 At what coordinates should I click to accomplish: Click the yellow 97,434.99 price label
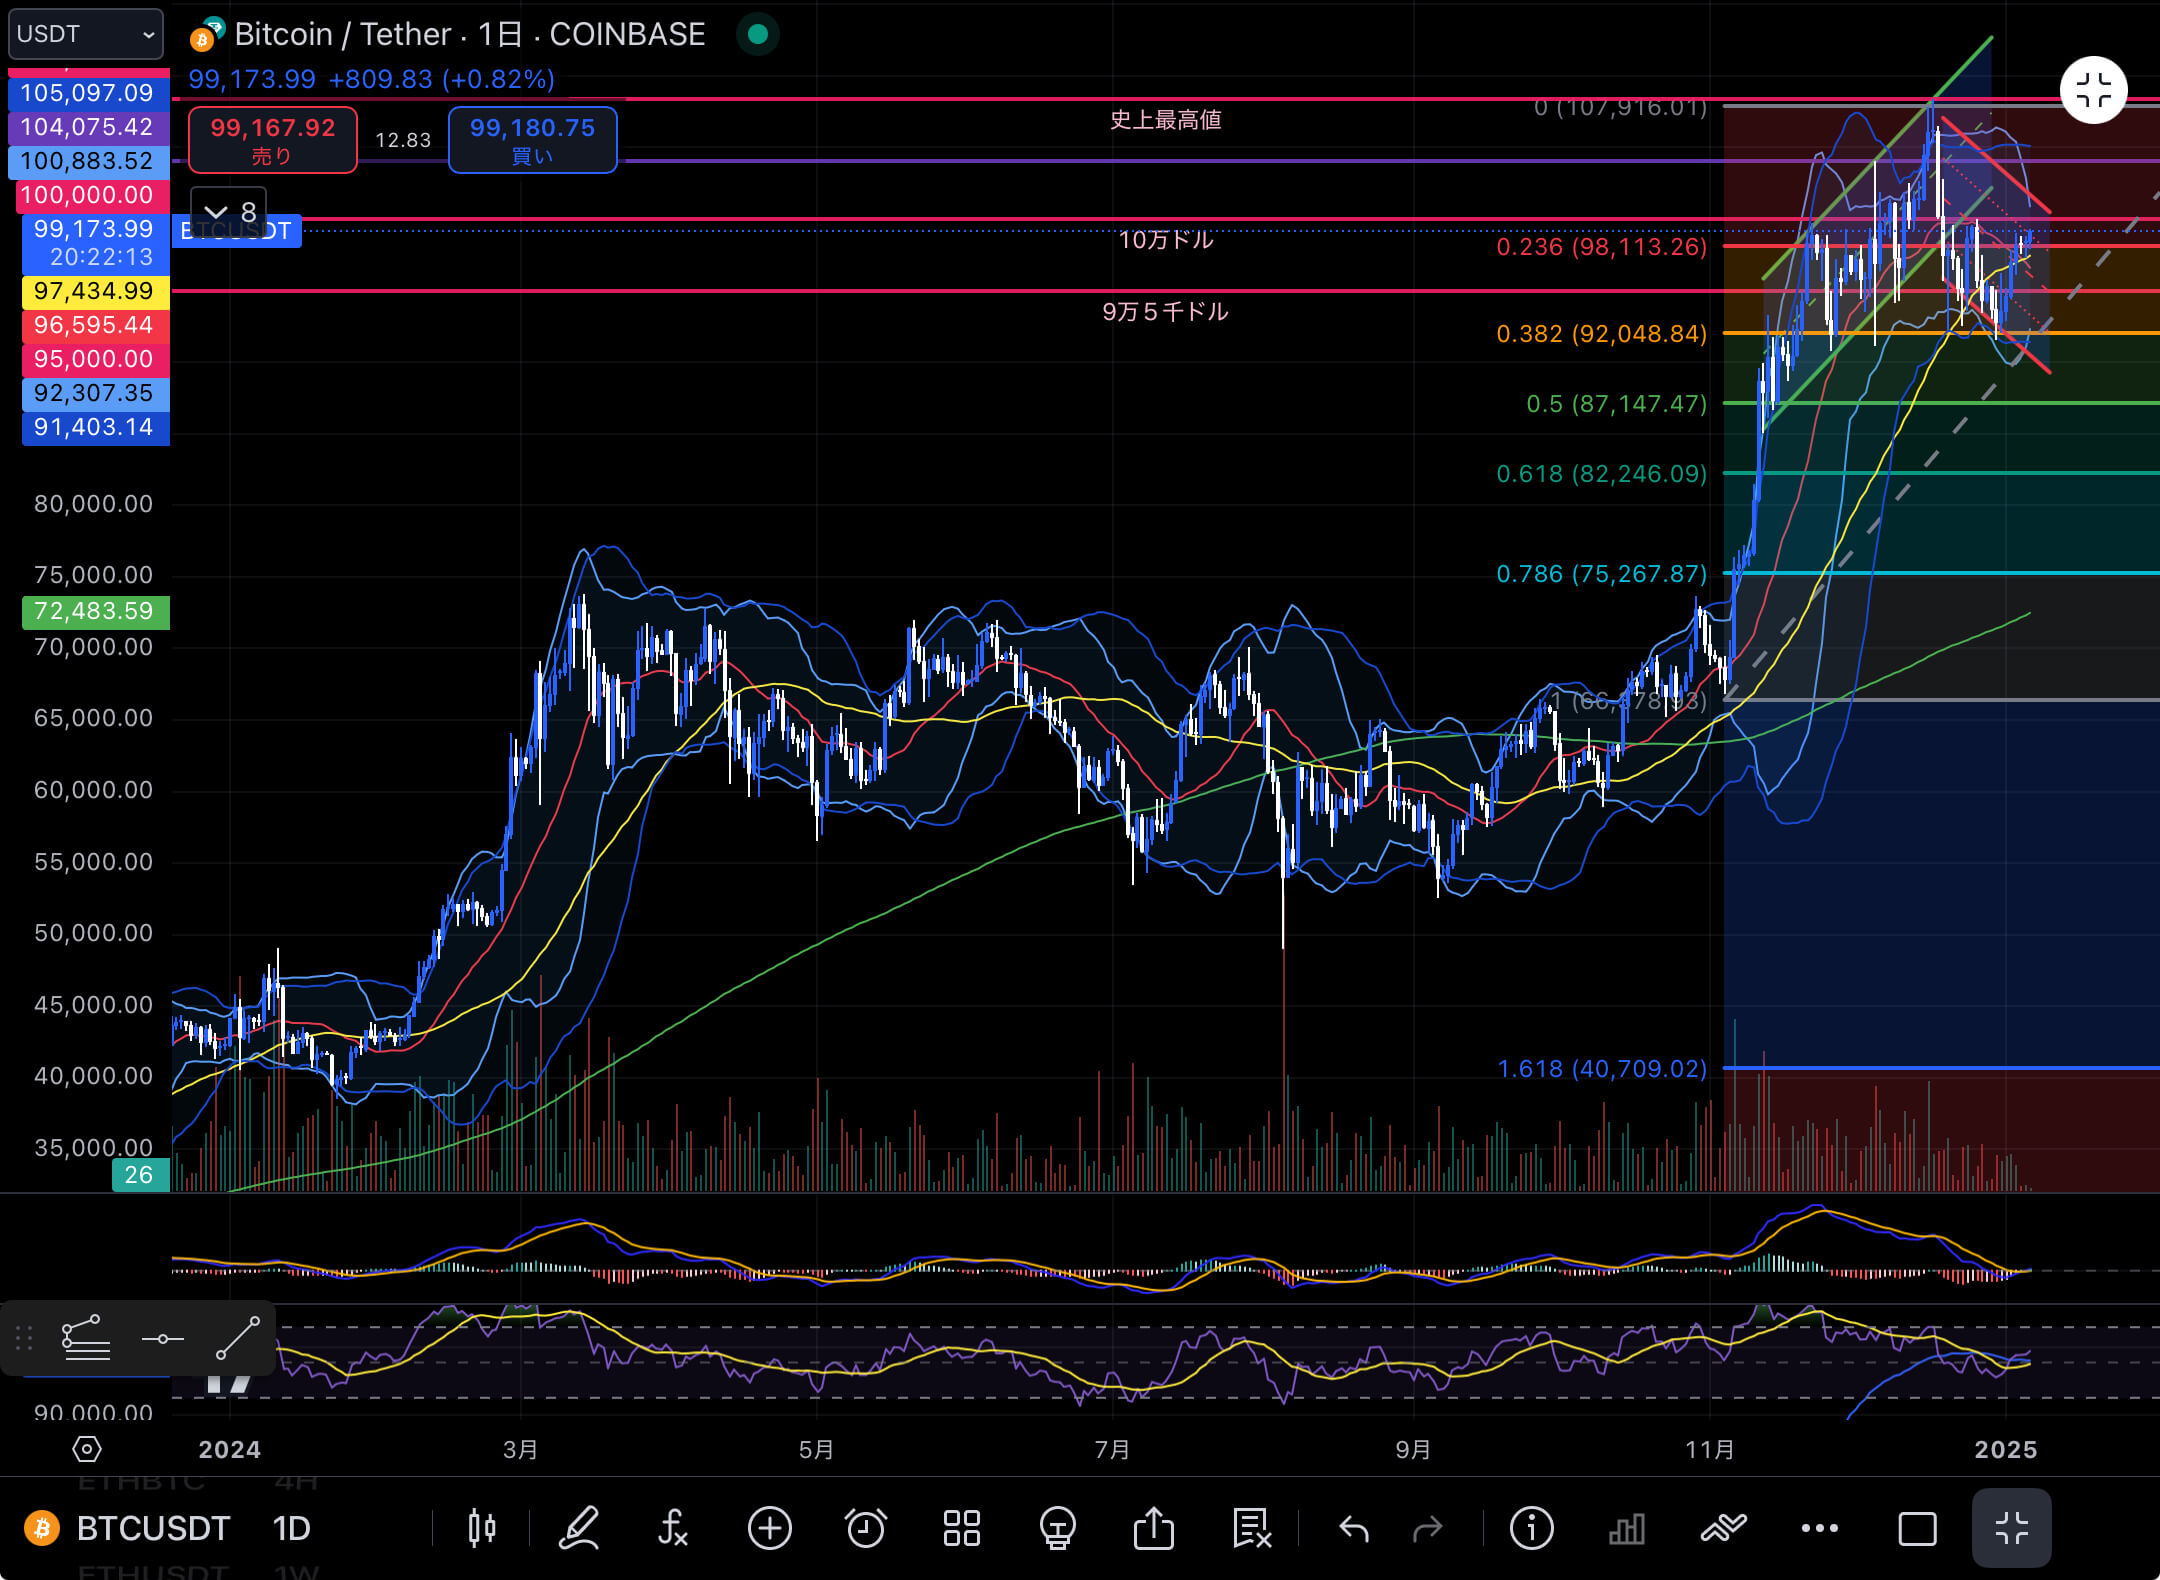96,291
